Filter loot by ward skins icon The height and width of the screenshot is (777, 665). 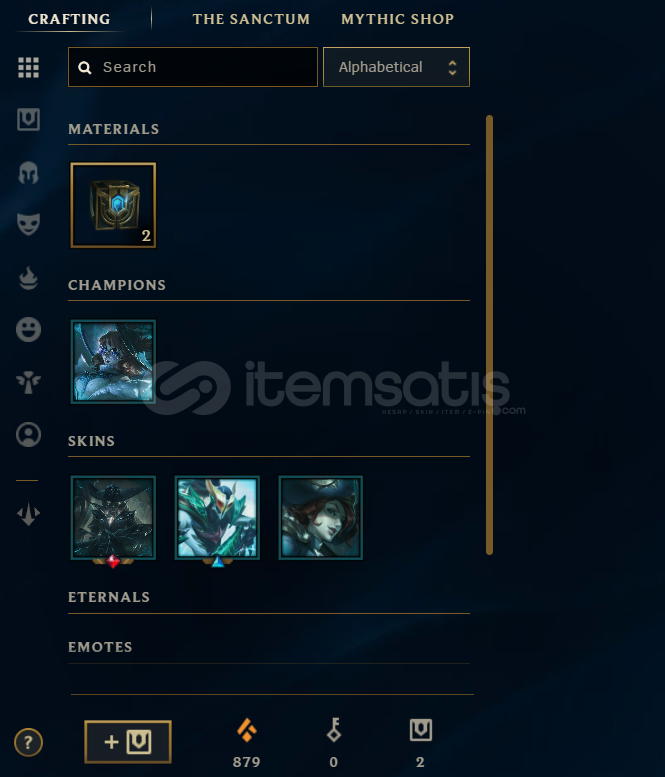[28, 383]
